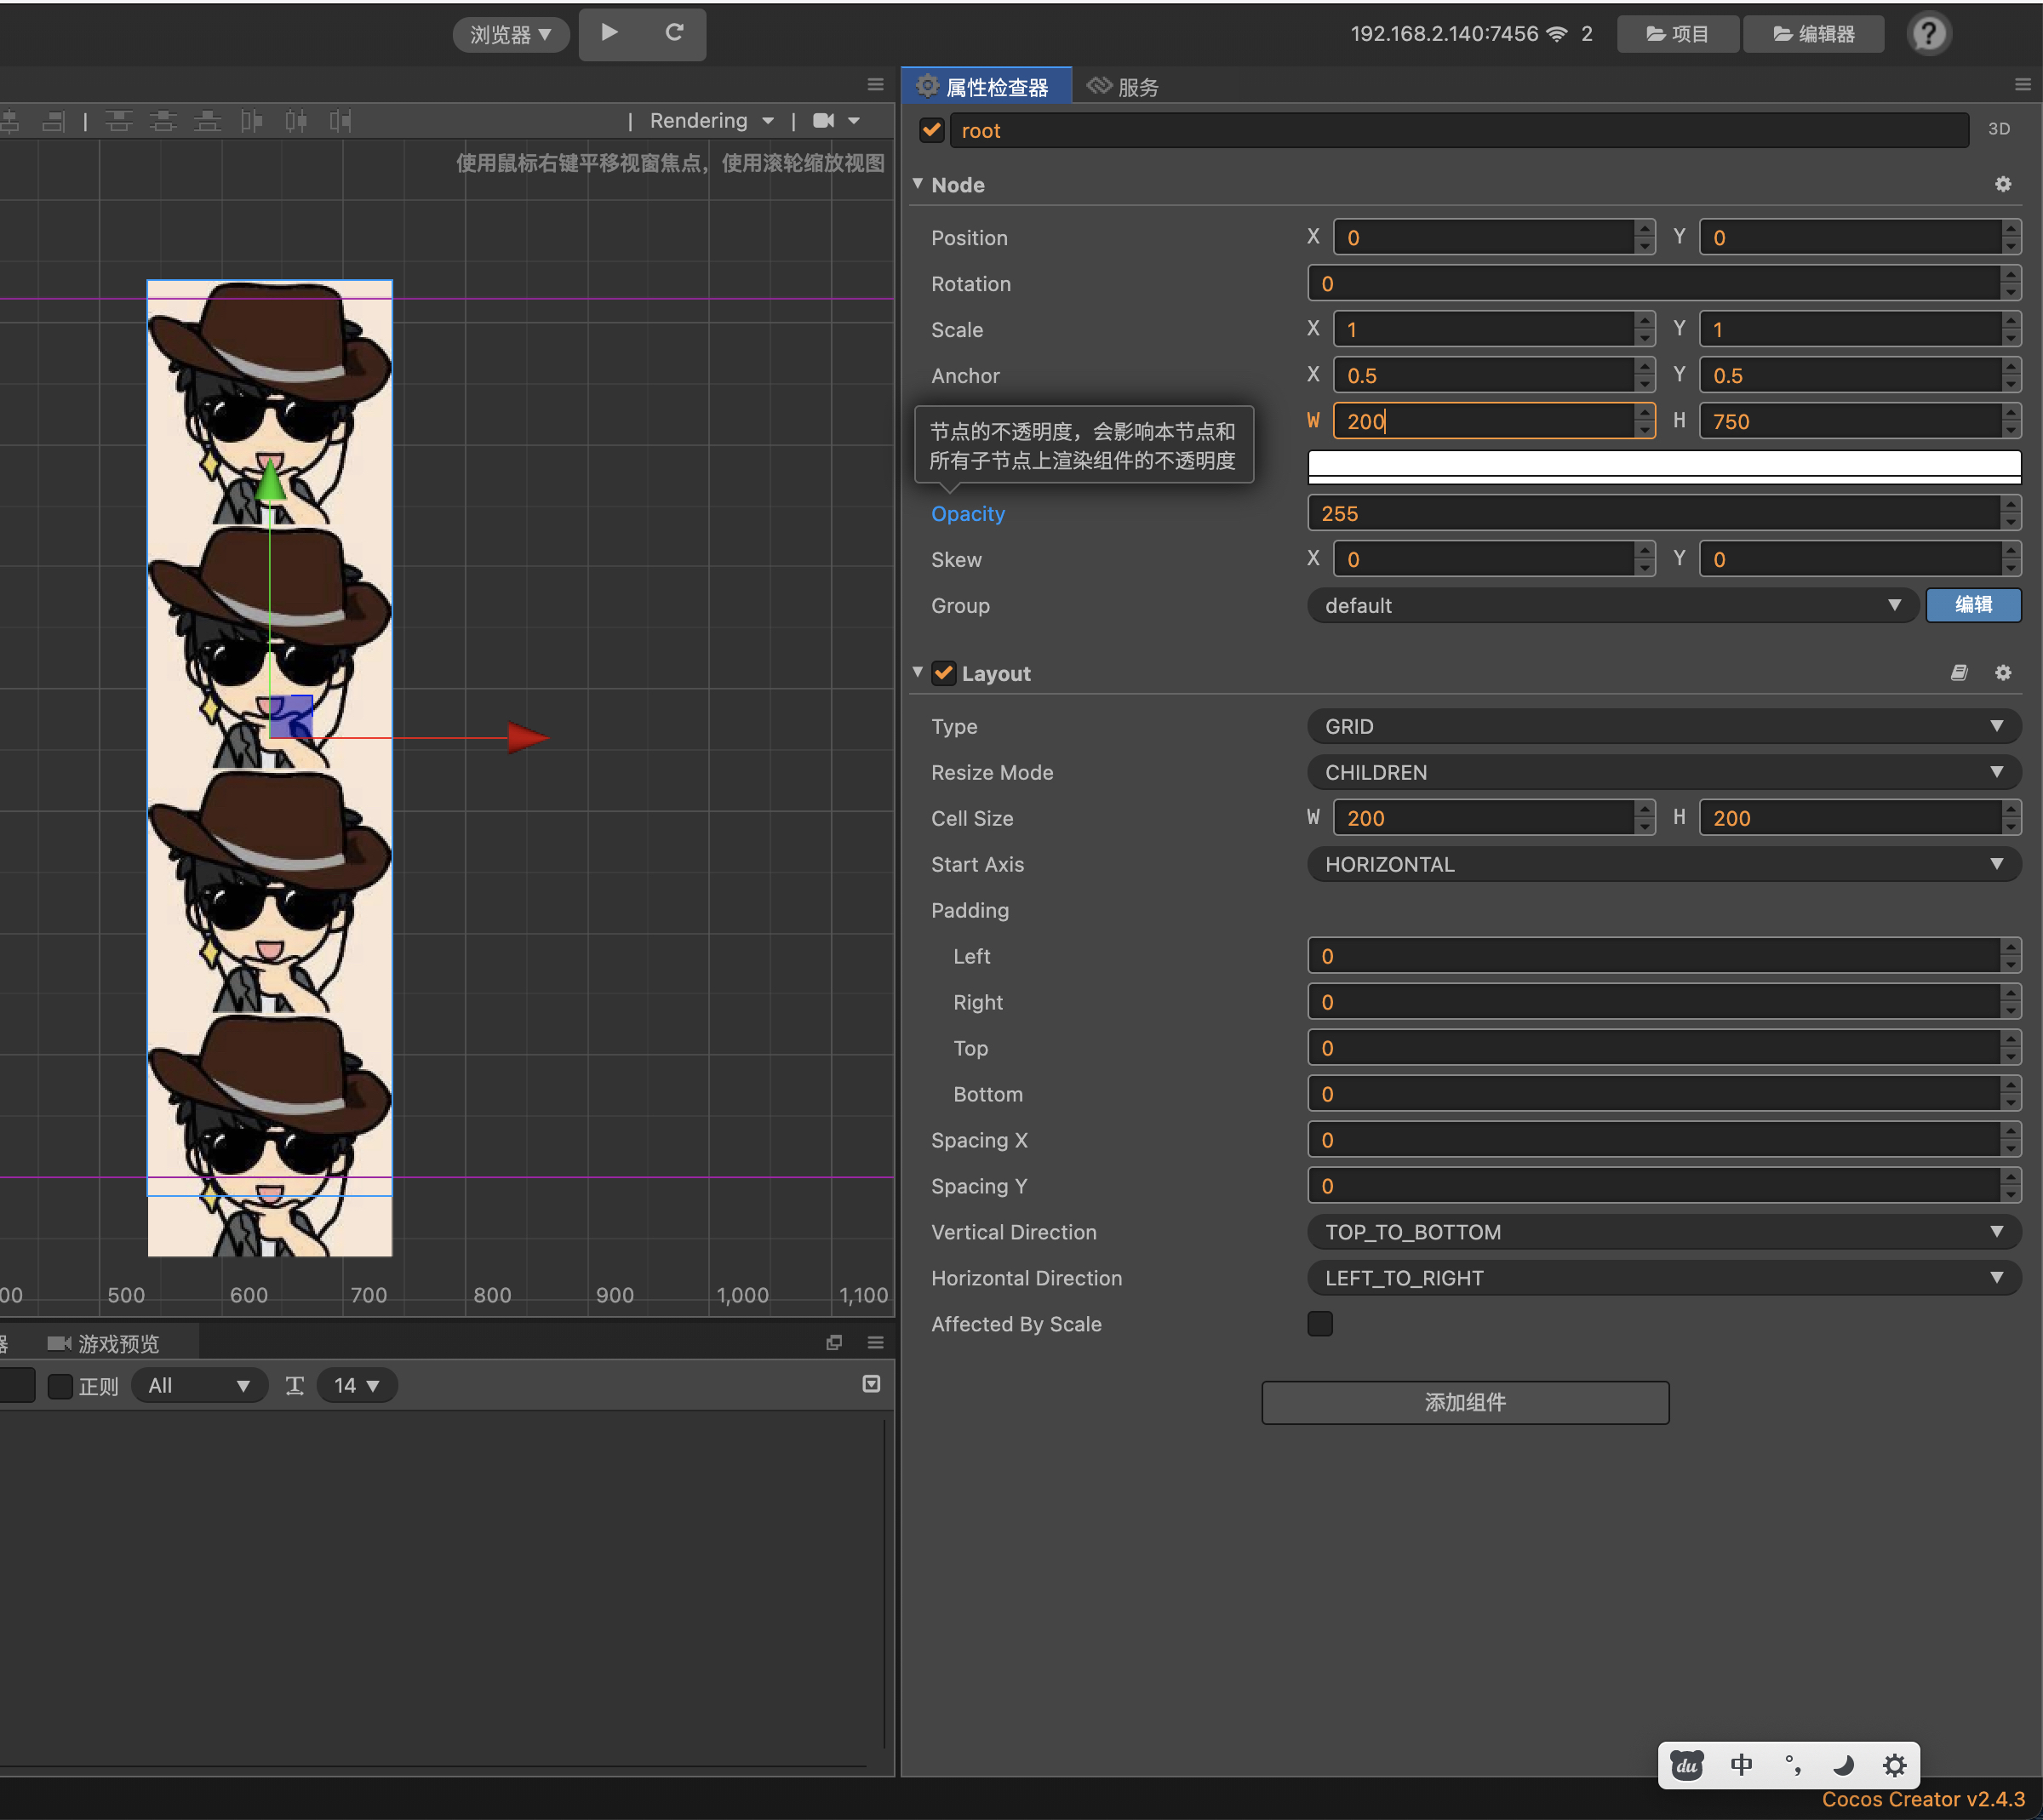
Task: Pop out the console panel
Action: pos(834,1342)
